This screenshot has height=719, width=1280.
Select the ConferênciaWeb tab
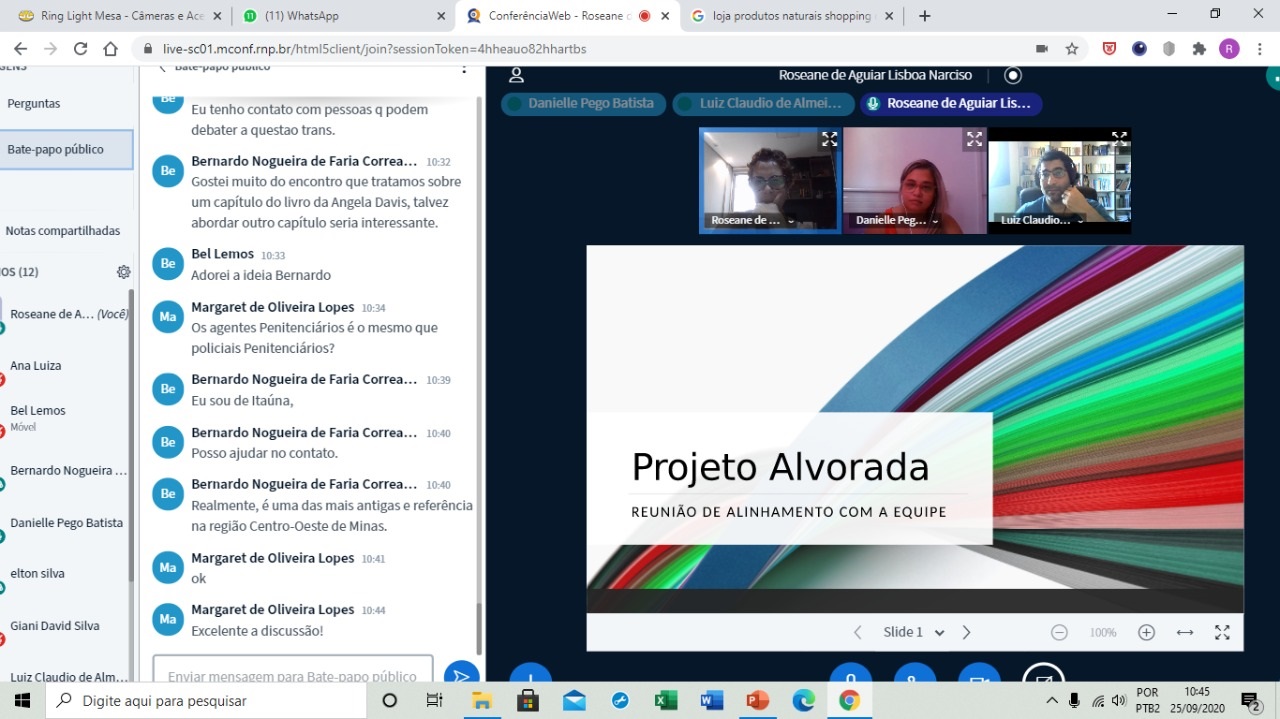pos(567,16)
